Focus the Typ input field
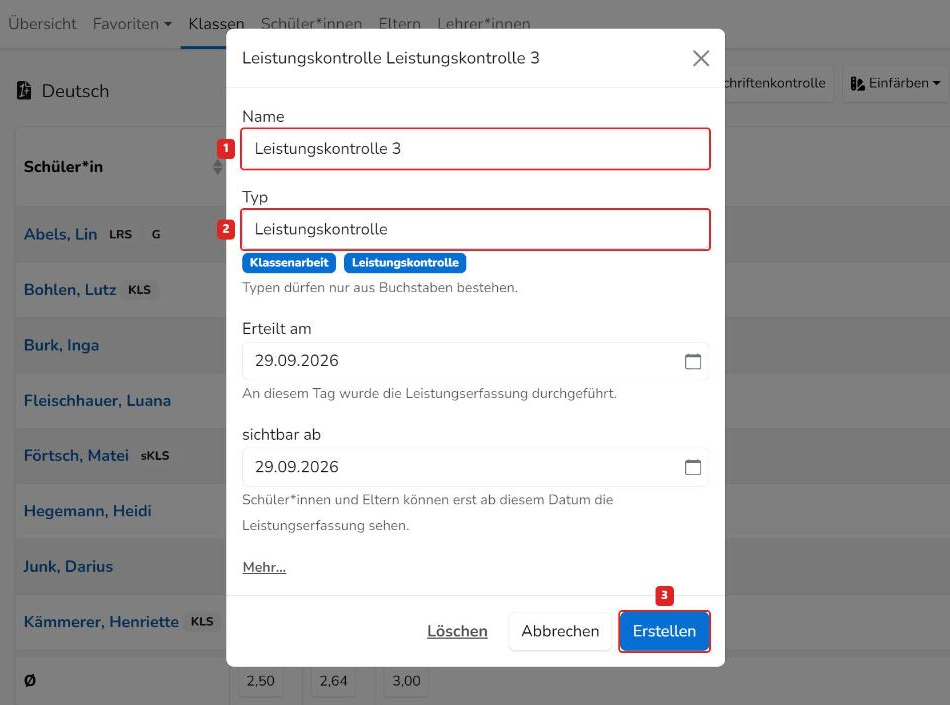 pyautogui.click(x=476, y=230)
